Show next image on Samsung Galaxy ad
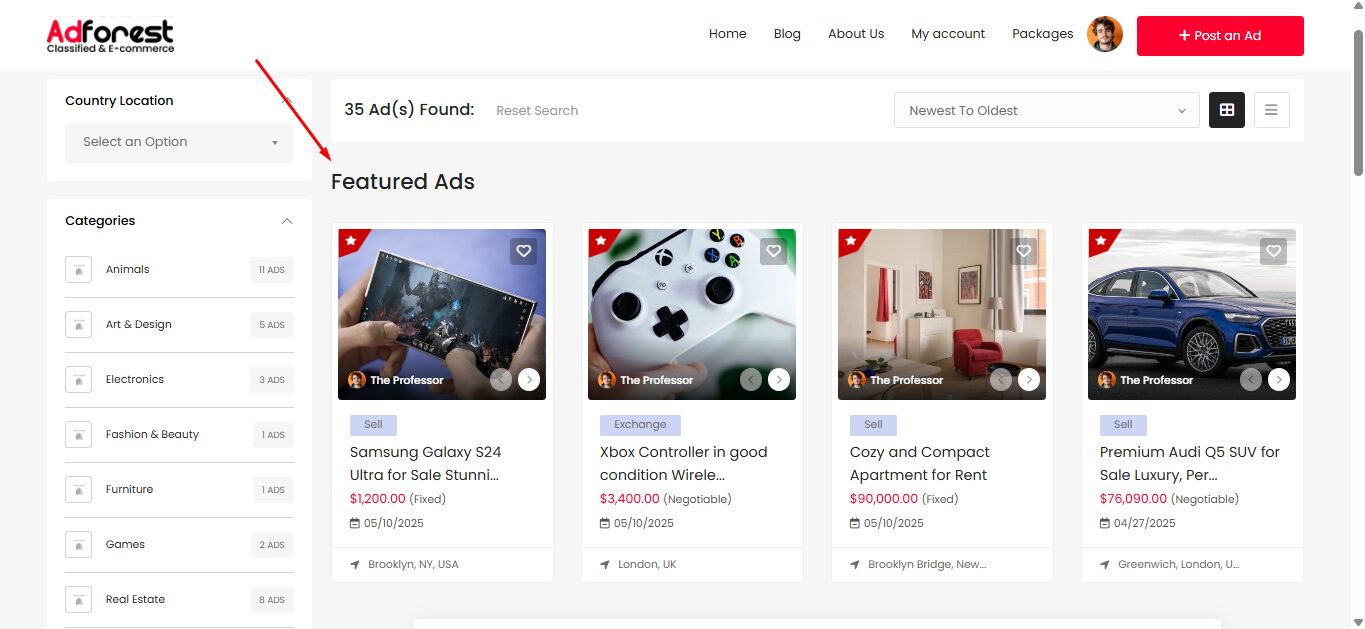 coord(529,379)
